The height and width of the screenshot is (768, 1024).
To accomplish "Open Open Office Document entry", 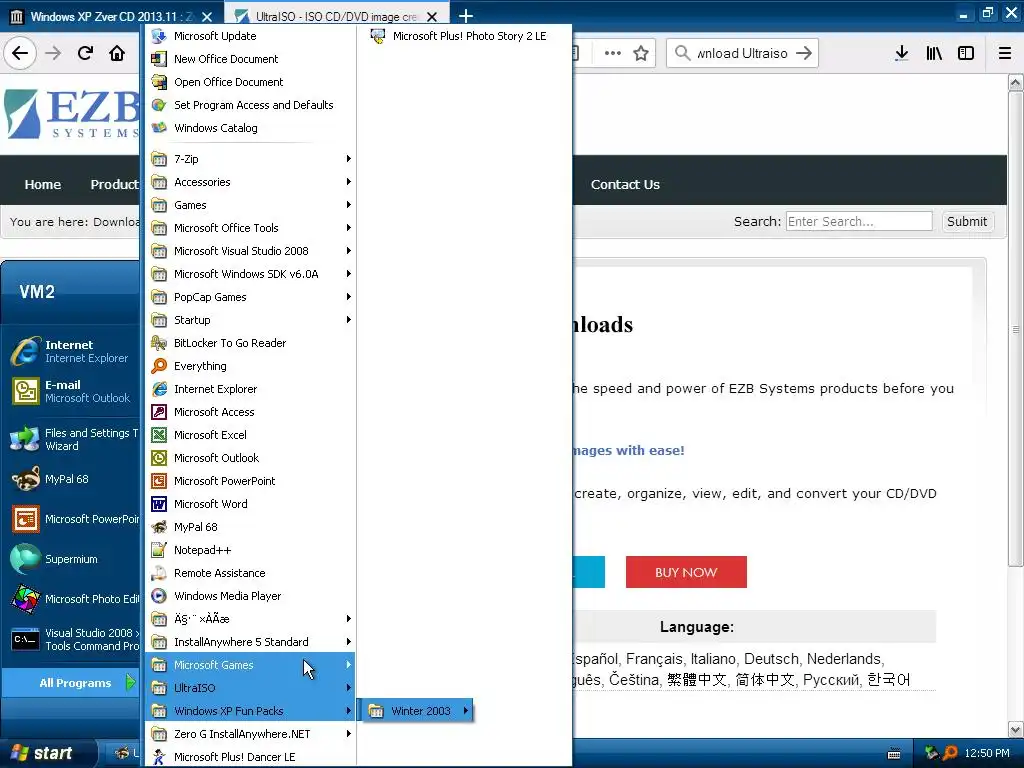I will [x=250, y=82].
